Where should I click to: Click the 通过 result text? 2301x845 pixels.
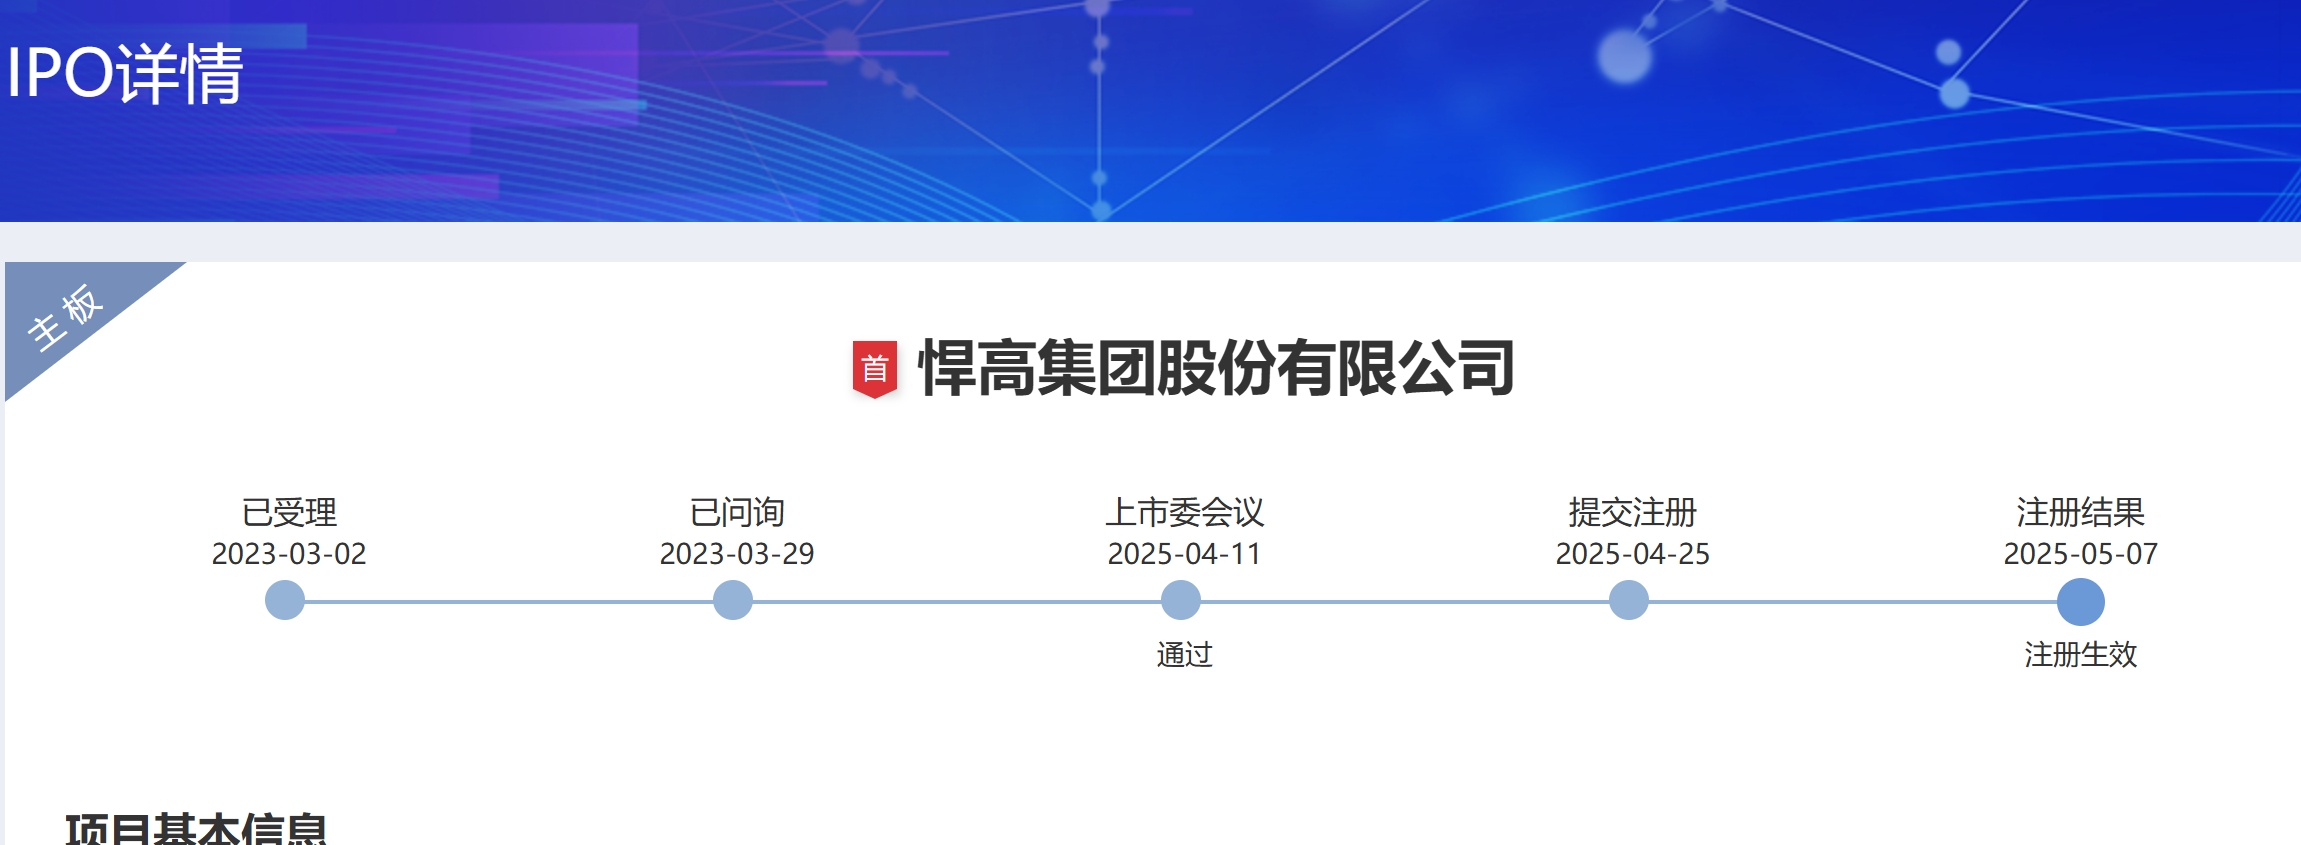(1185, 655)
